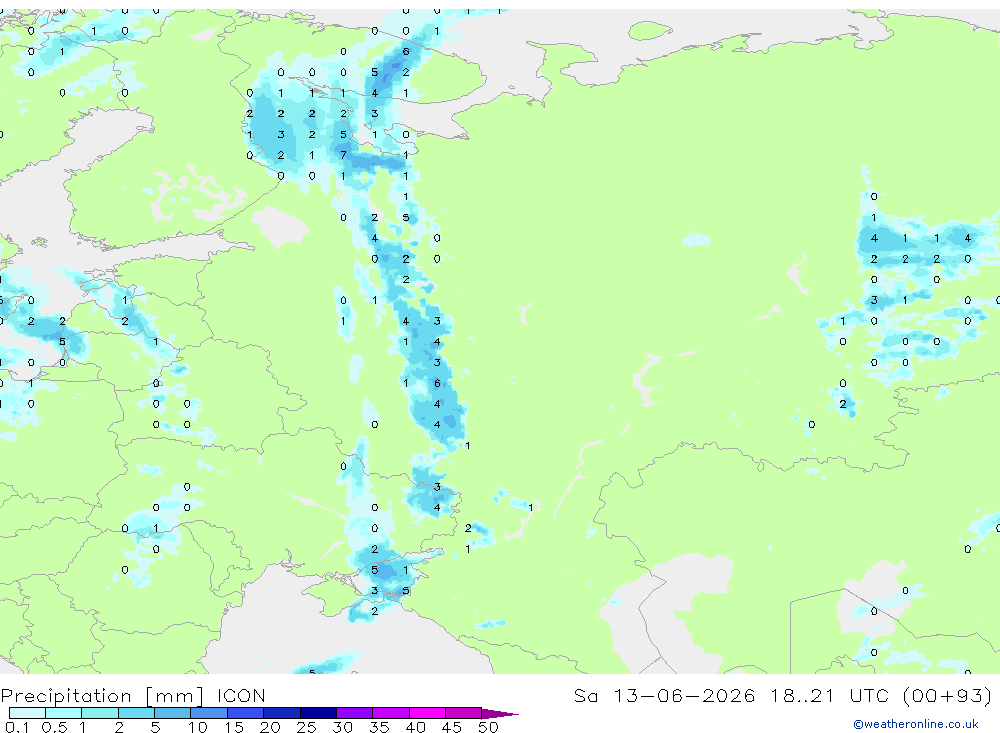Click the legend label '30'
The height and width of the screenshot is (733, 1000).
point(343,727)
